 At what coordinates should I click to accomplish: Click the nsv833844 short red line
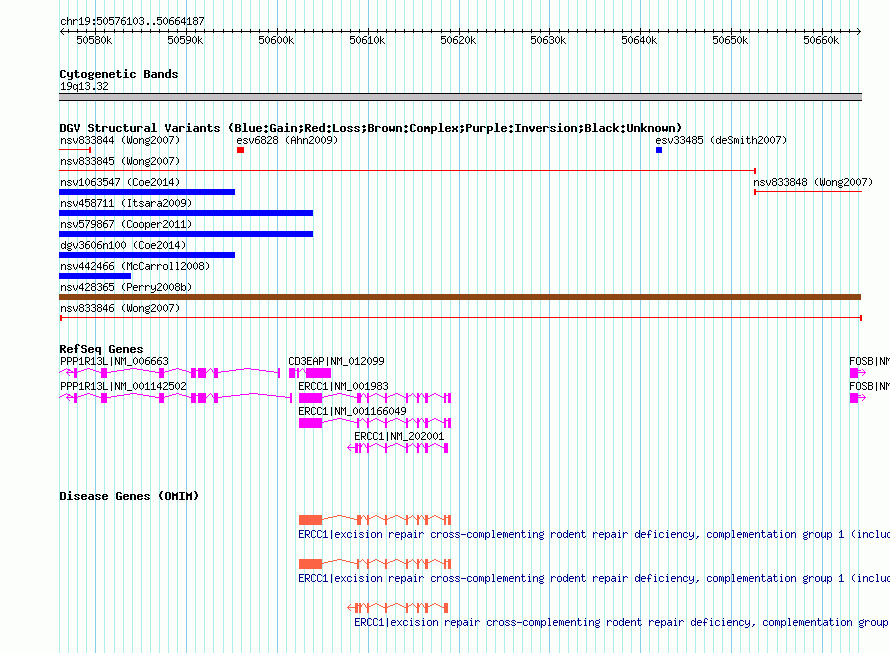pyautogui.click(x=75, y=150)
